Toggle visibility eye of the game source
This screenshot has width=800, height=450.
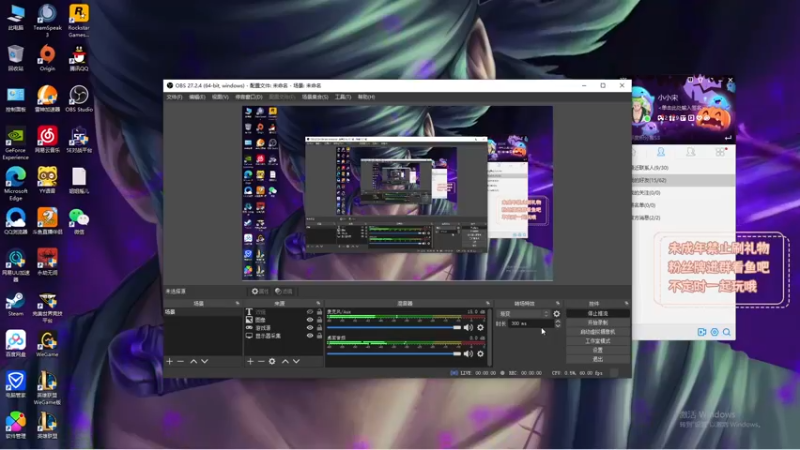pos(310,328)
